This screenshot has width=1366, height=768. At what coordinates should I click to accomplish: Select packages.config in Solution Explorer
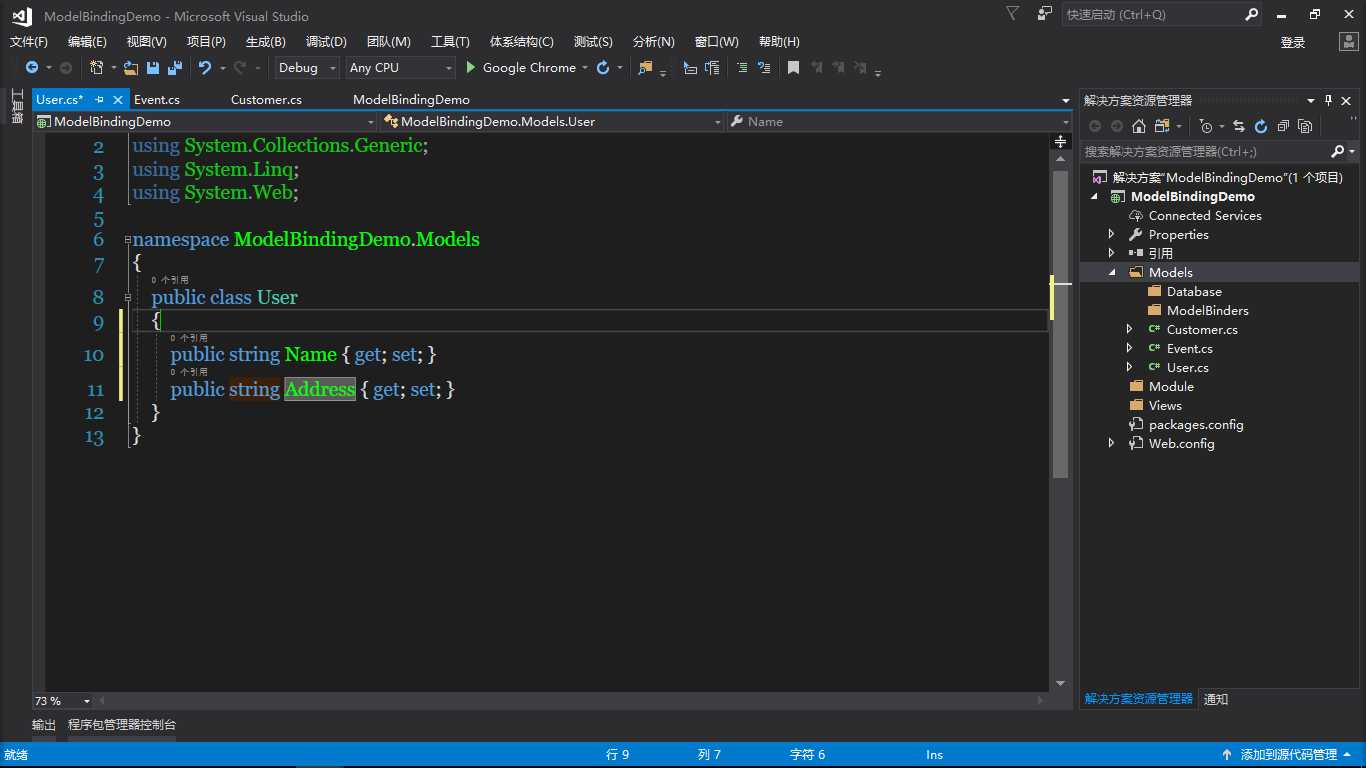click(1196, 425)
